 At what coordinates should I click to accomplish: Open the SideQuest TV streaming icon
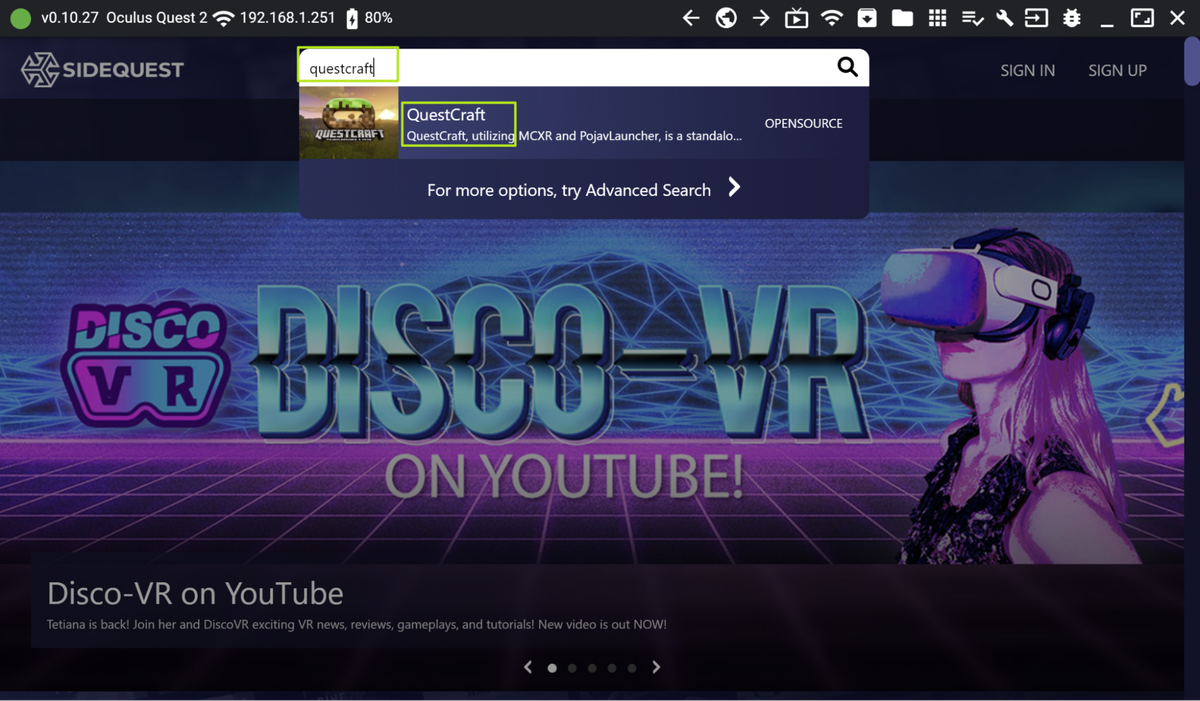pos(796,17)
